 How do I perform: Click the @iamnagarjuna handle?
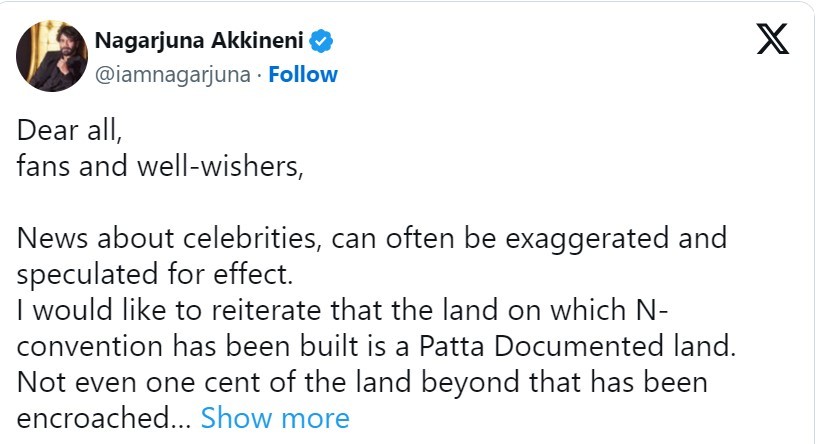(x=172, y=74)
